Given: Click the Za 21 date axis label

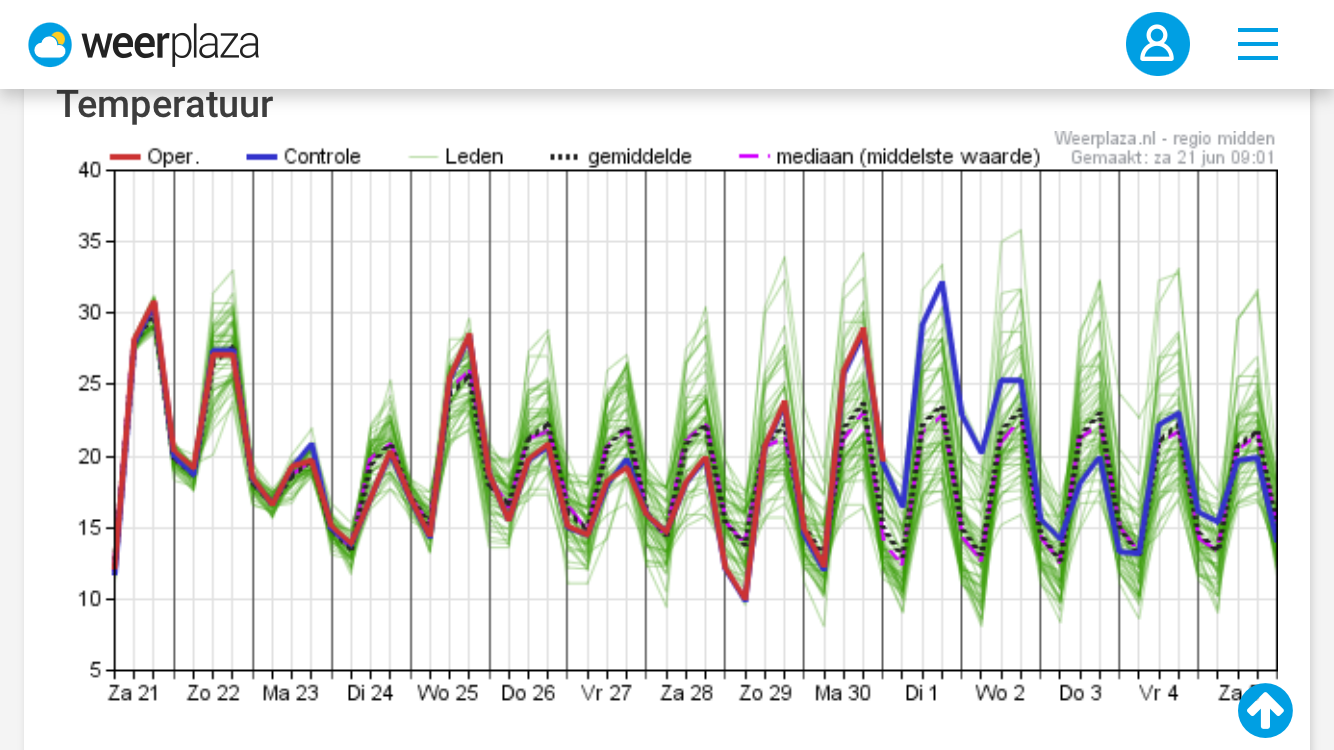Looking at the screenshot, I should tap(134, 693).
